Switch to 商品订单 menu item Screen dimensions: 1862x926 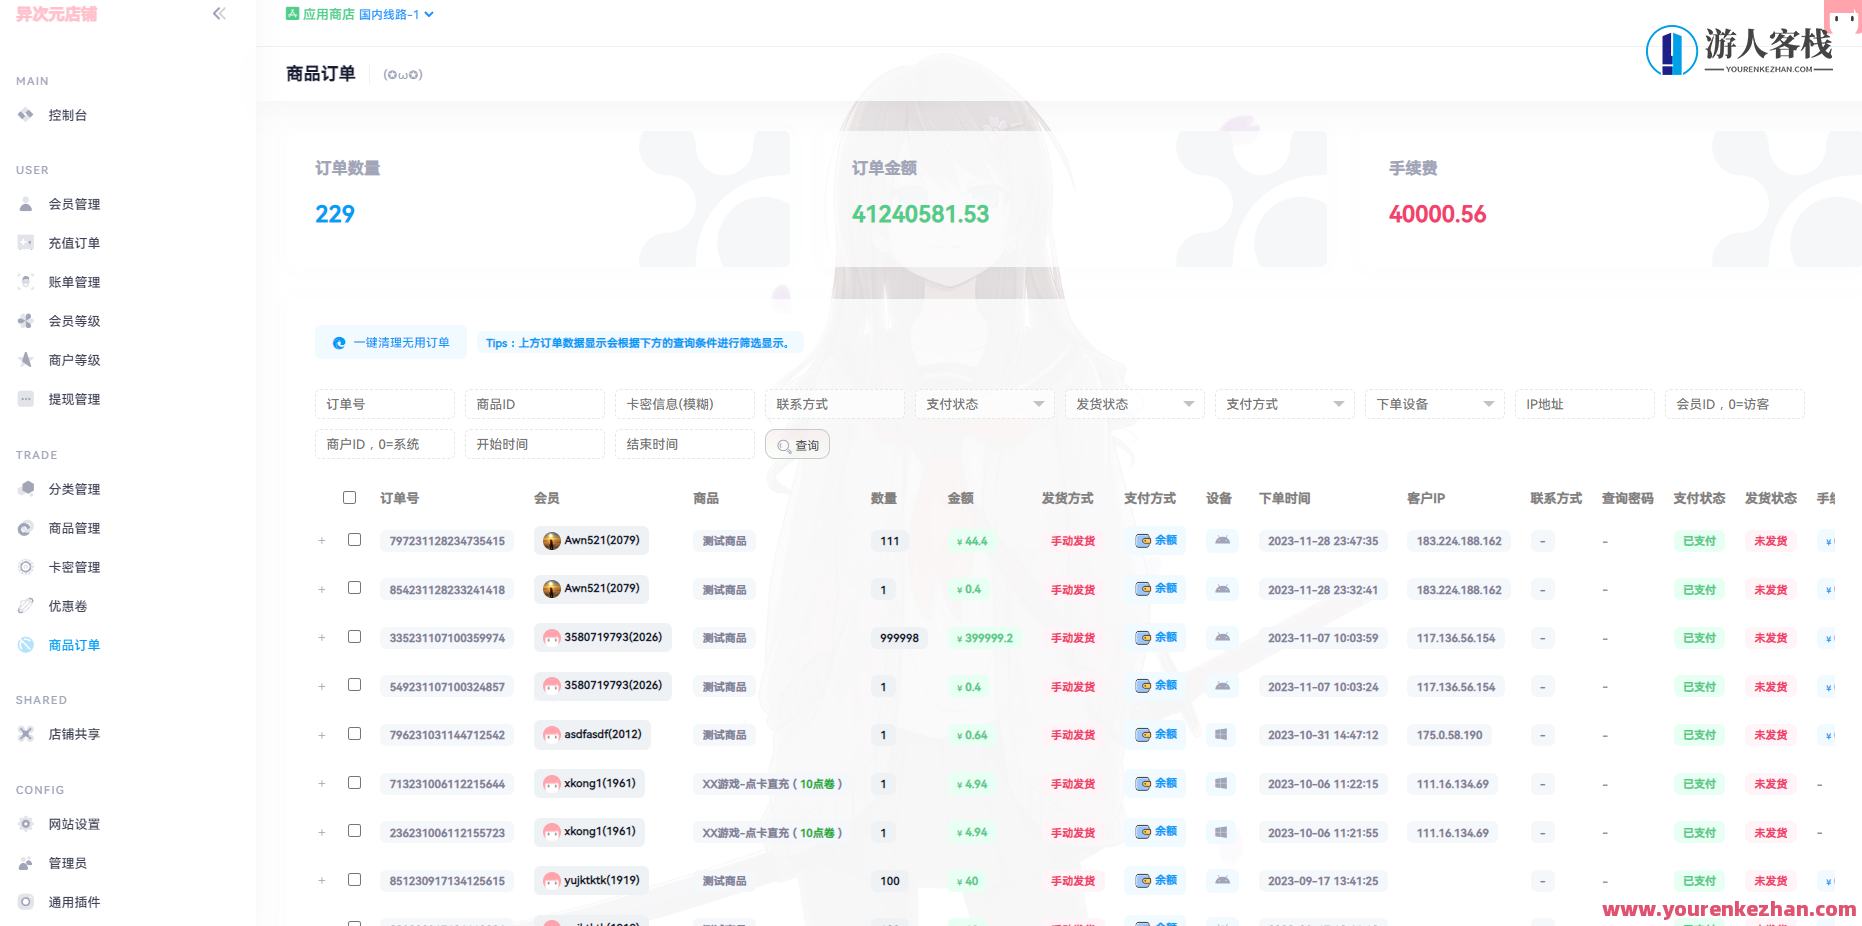(x=73, y=645)
